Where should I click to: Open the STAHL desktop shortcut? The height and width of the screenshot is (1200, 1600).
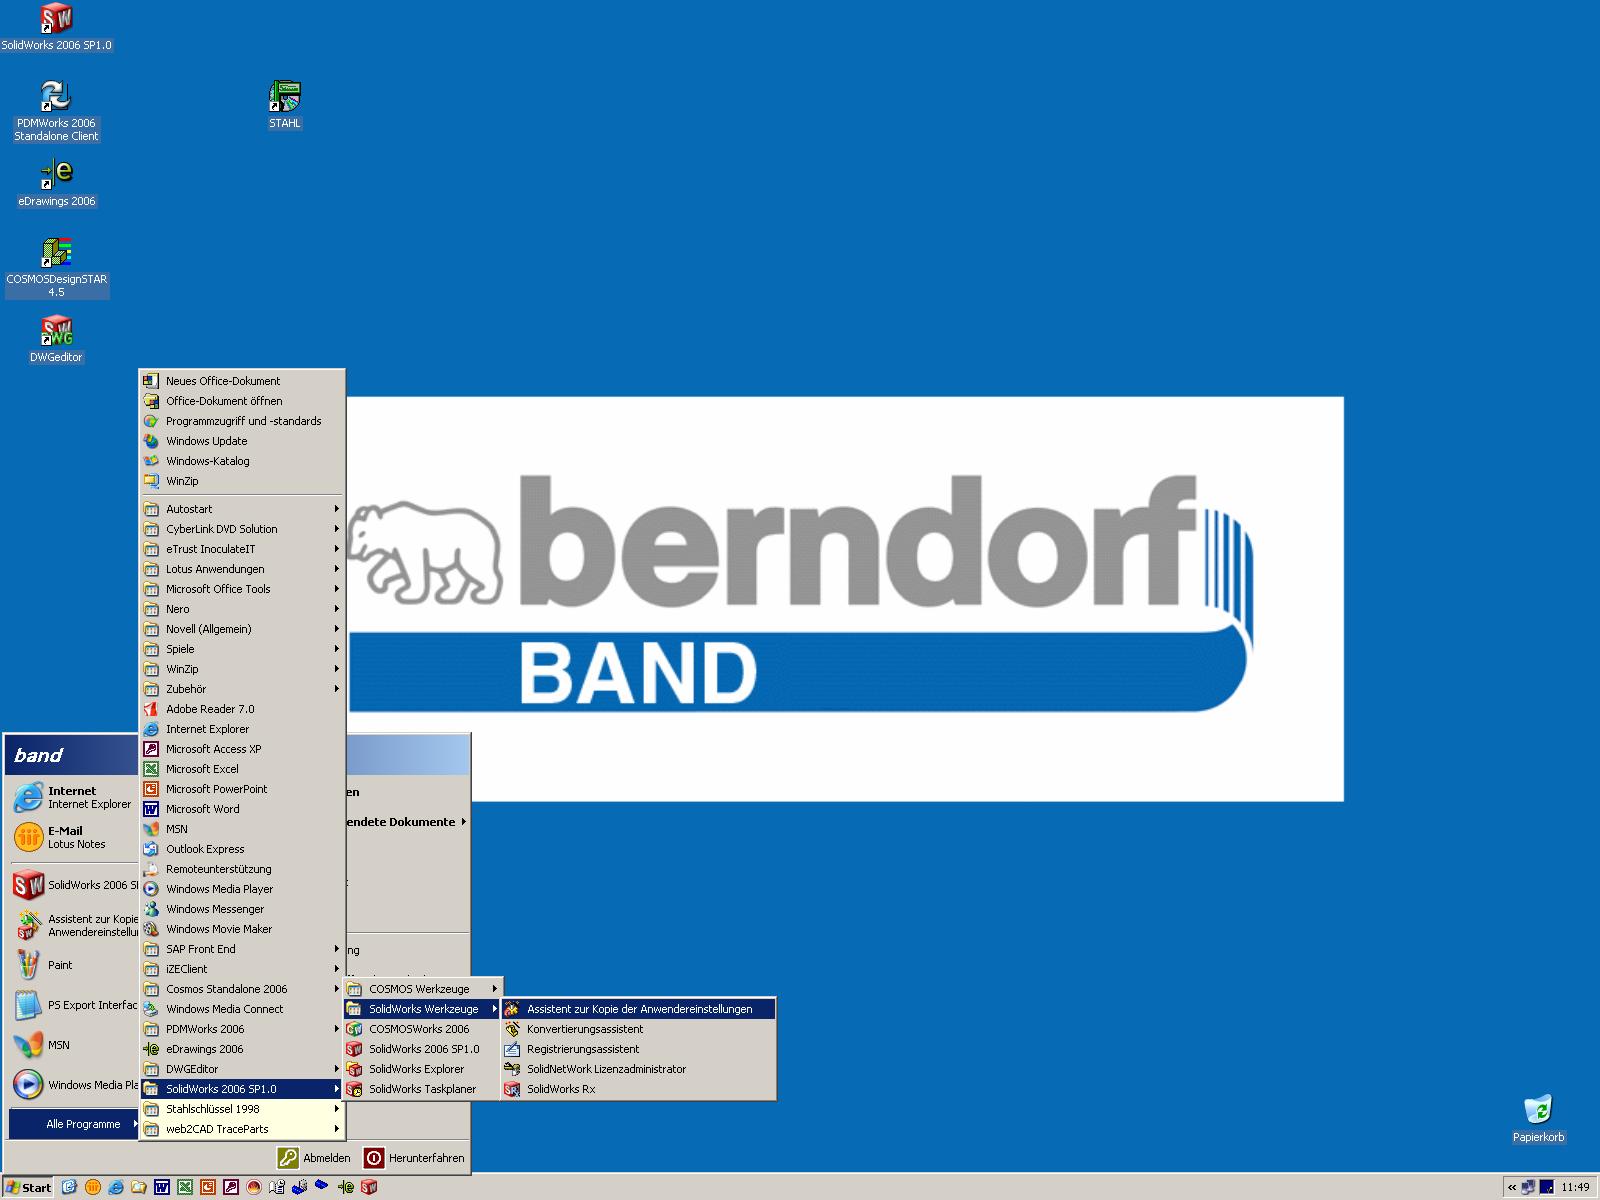[285, 105]
